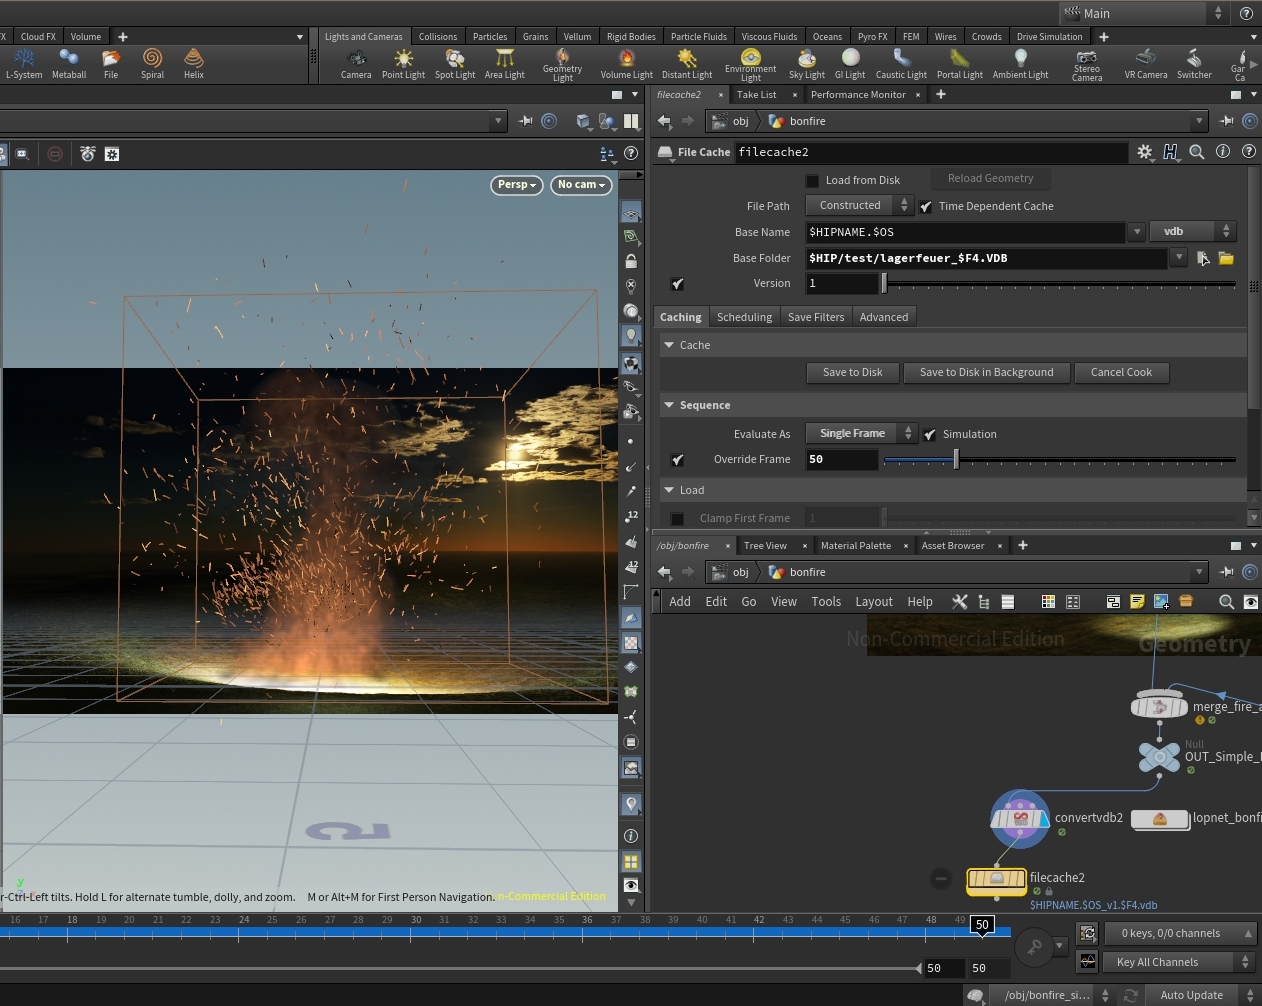Add a Sky Light from the shelf
This screenshot has width=1262, height=1006.
[806, 63]
